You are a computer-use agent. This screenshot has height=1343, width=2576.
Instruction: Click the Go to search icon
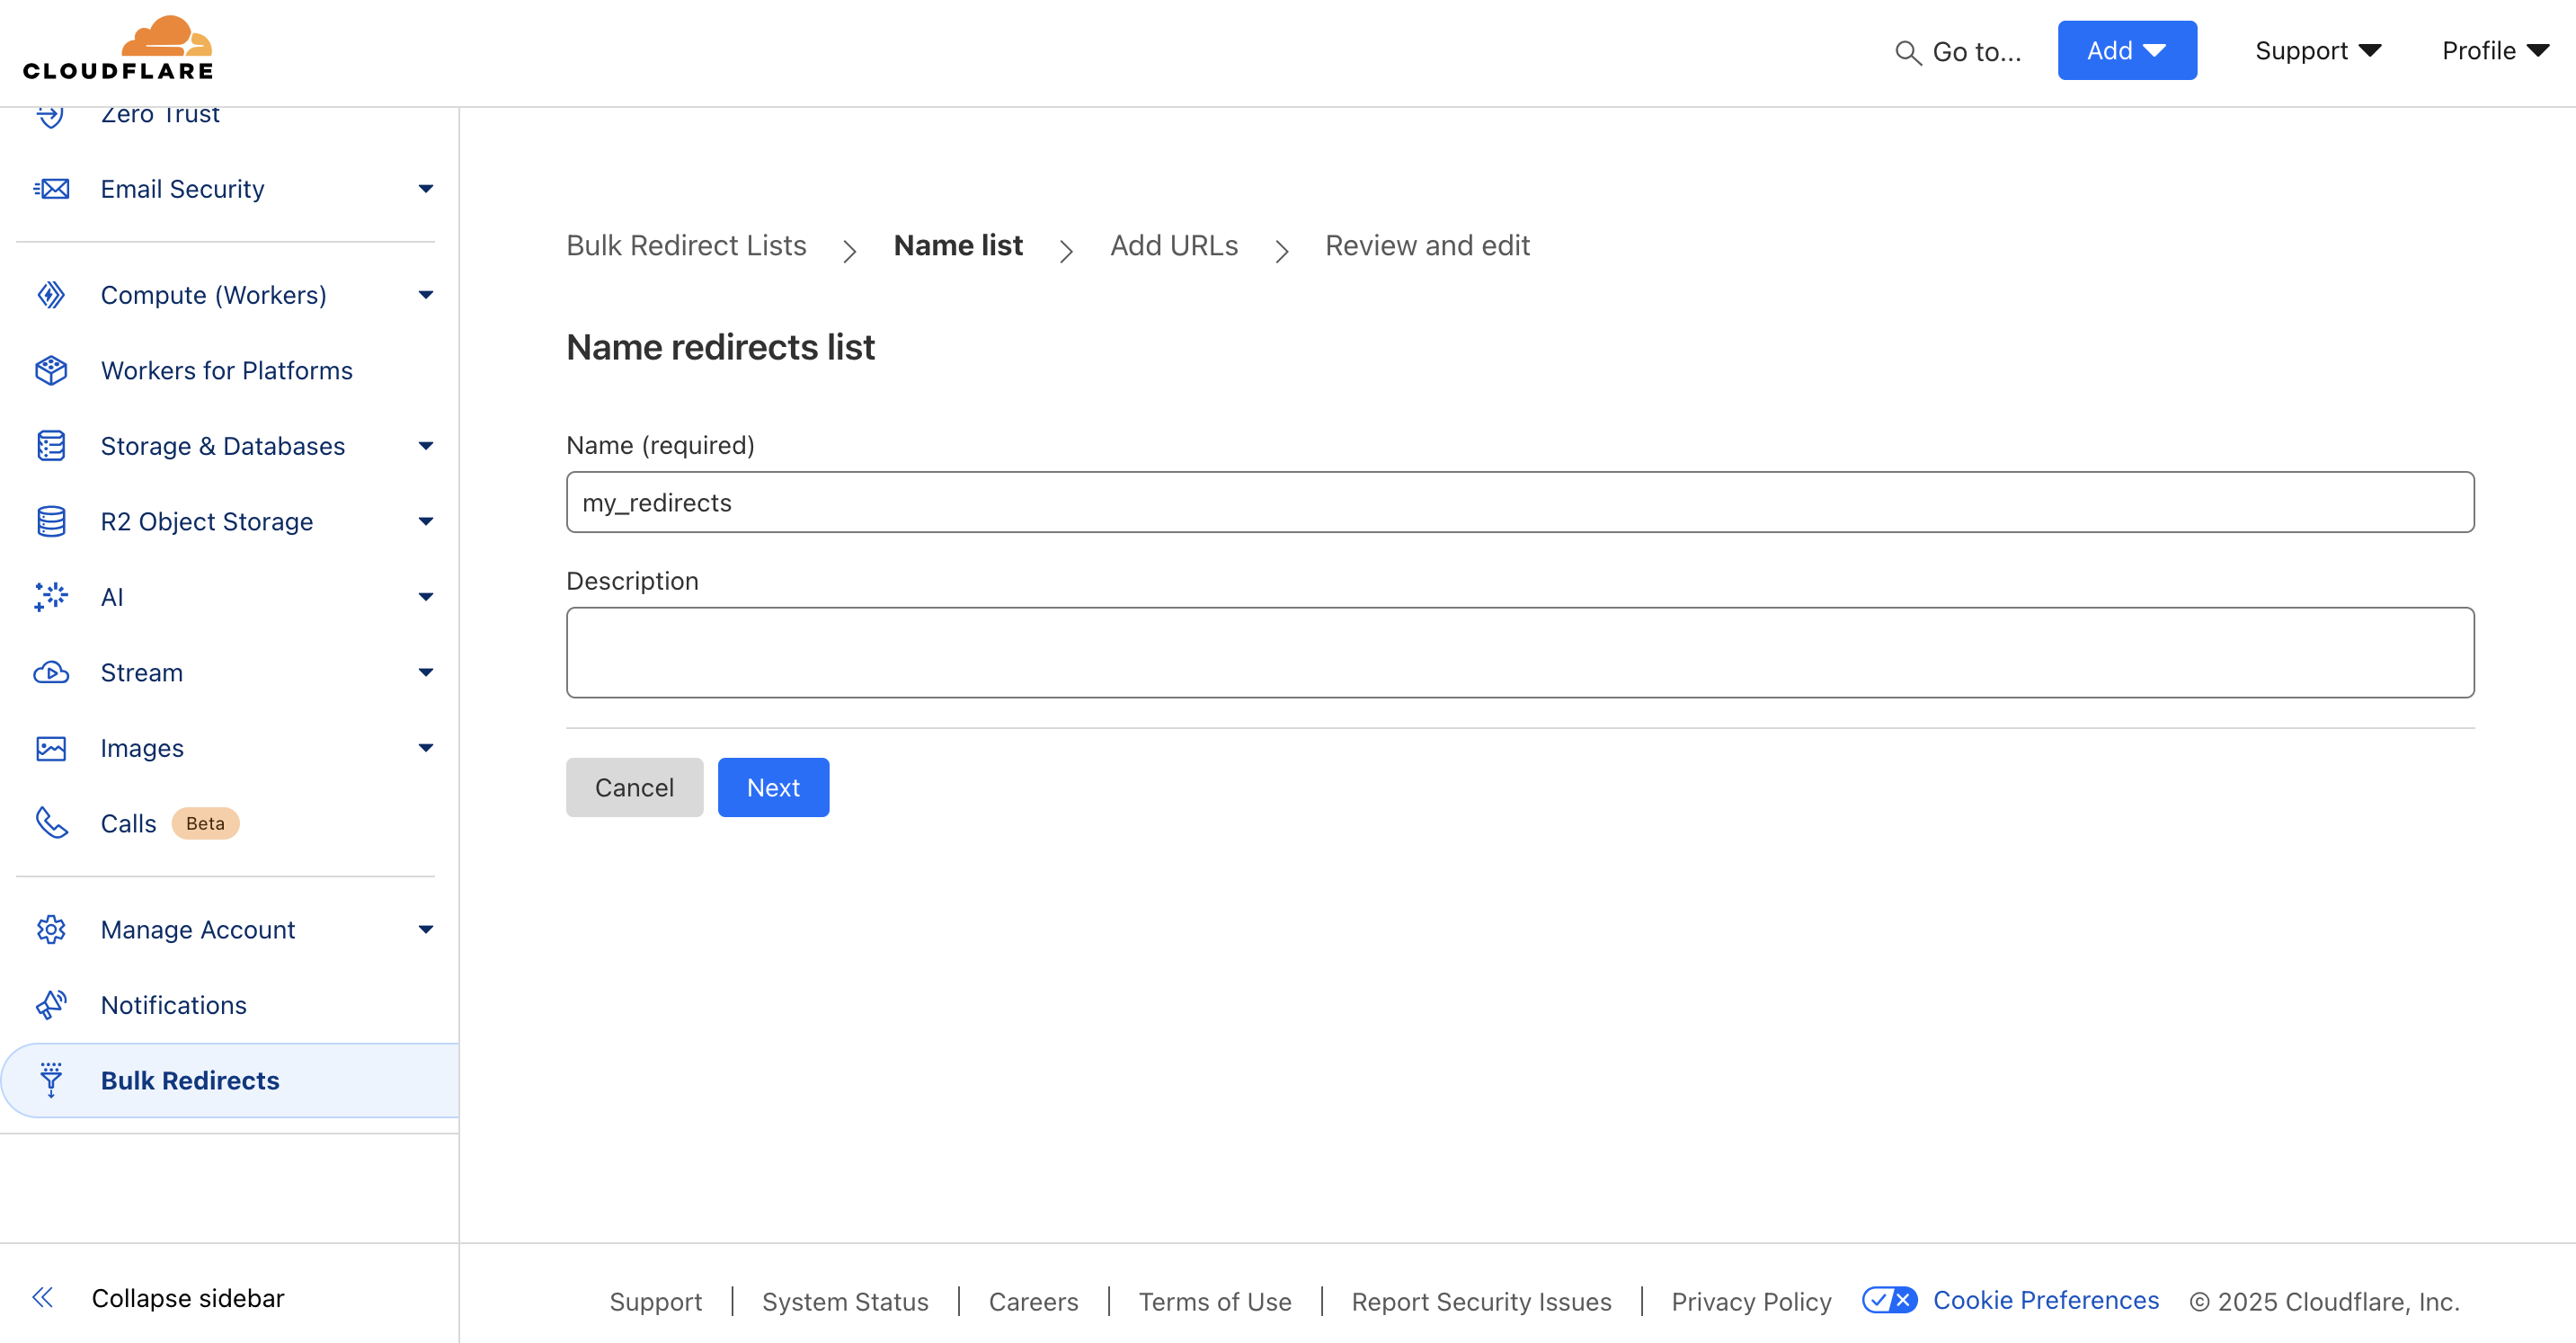1905,49
